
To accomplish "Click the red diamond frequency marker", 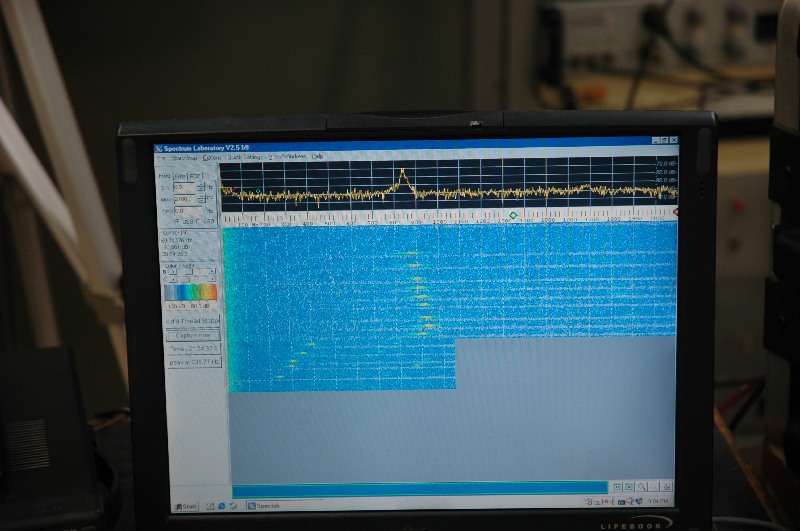I will [x=676, y=212].
